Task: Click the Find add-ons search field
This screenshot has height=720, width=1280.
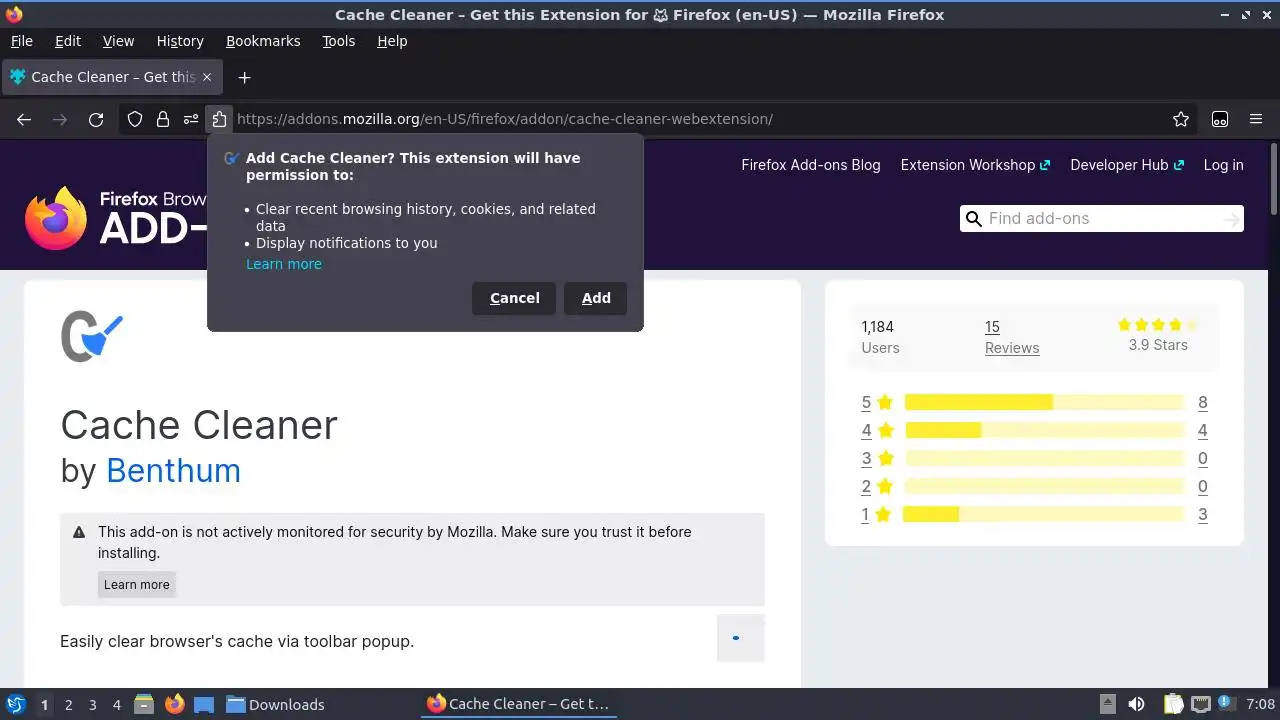Action: coord(1102,219)
